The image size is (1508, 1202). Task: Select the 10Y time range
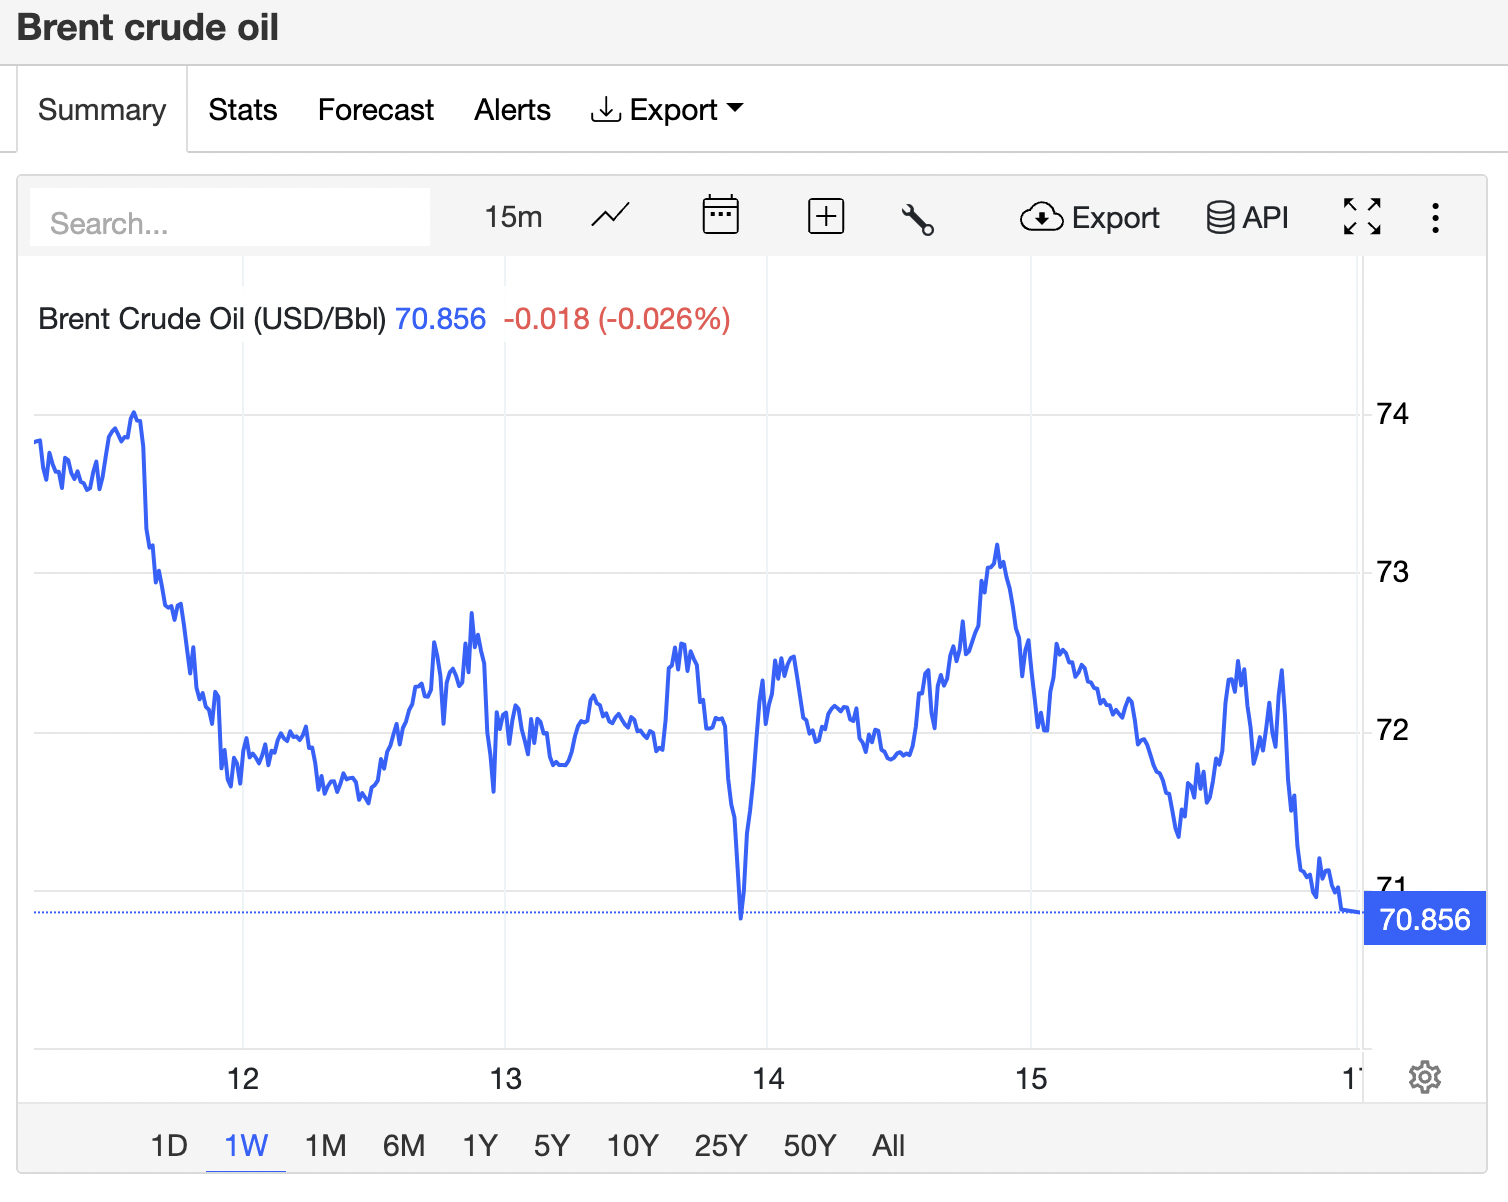click(633, 1145)
